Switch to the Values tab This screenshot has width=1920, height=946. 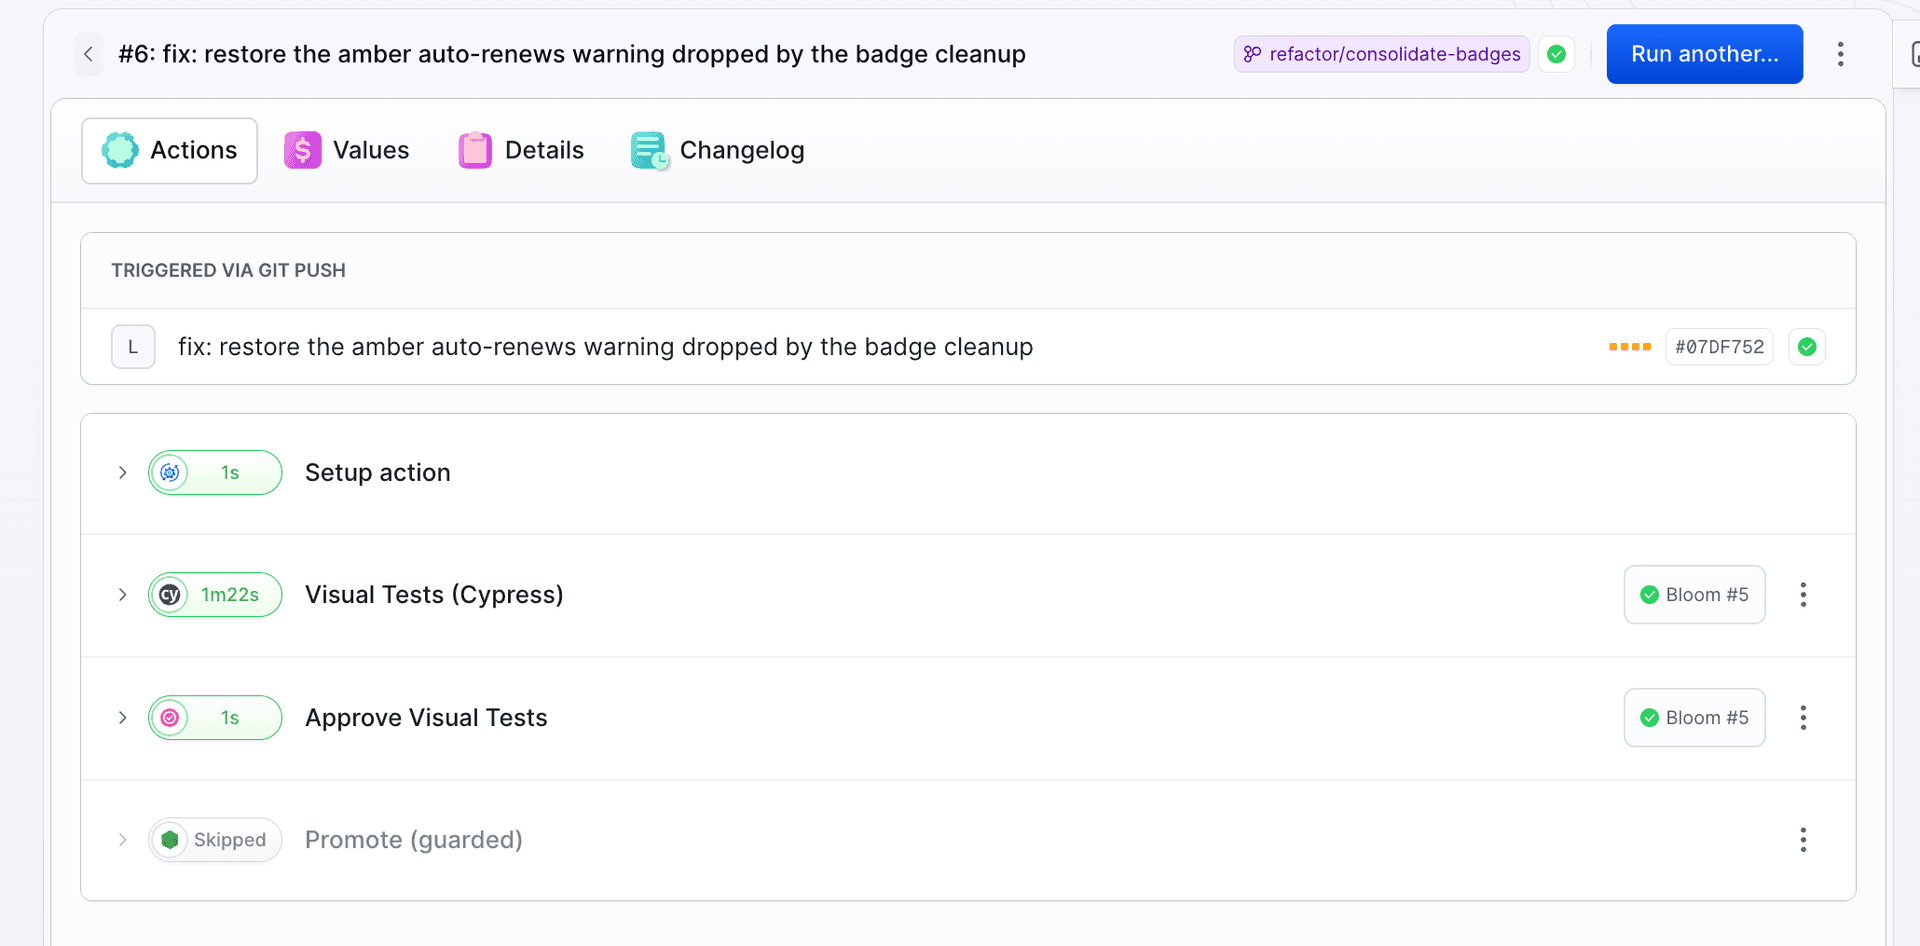(x=346, y=150)
